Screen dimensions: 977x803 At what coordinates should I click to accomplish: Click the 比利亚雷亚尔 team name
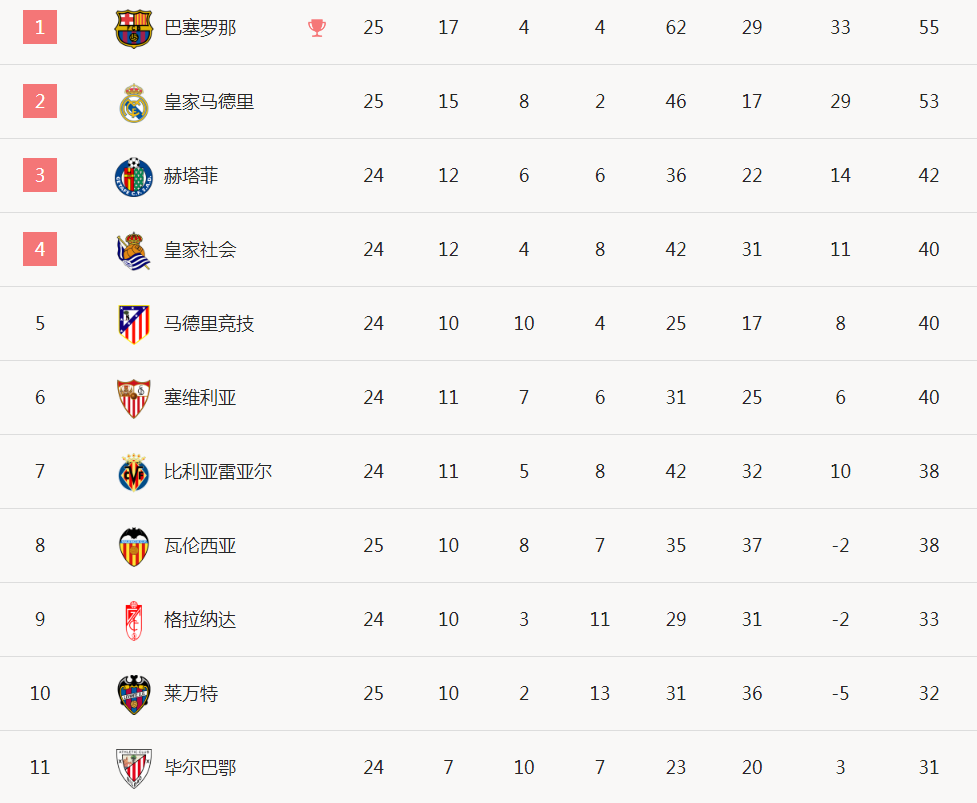tap(218, 472)
